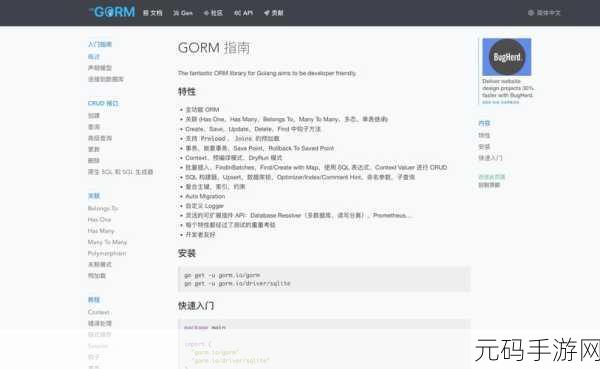Open the 删除 sidebar link
600x369 pixels.
click(x=94, y=160)
